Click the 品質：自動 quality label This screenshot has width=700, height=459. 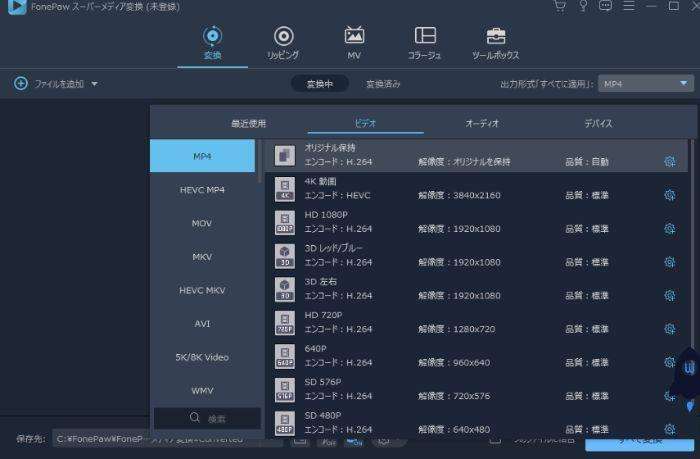click(587, 162)
